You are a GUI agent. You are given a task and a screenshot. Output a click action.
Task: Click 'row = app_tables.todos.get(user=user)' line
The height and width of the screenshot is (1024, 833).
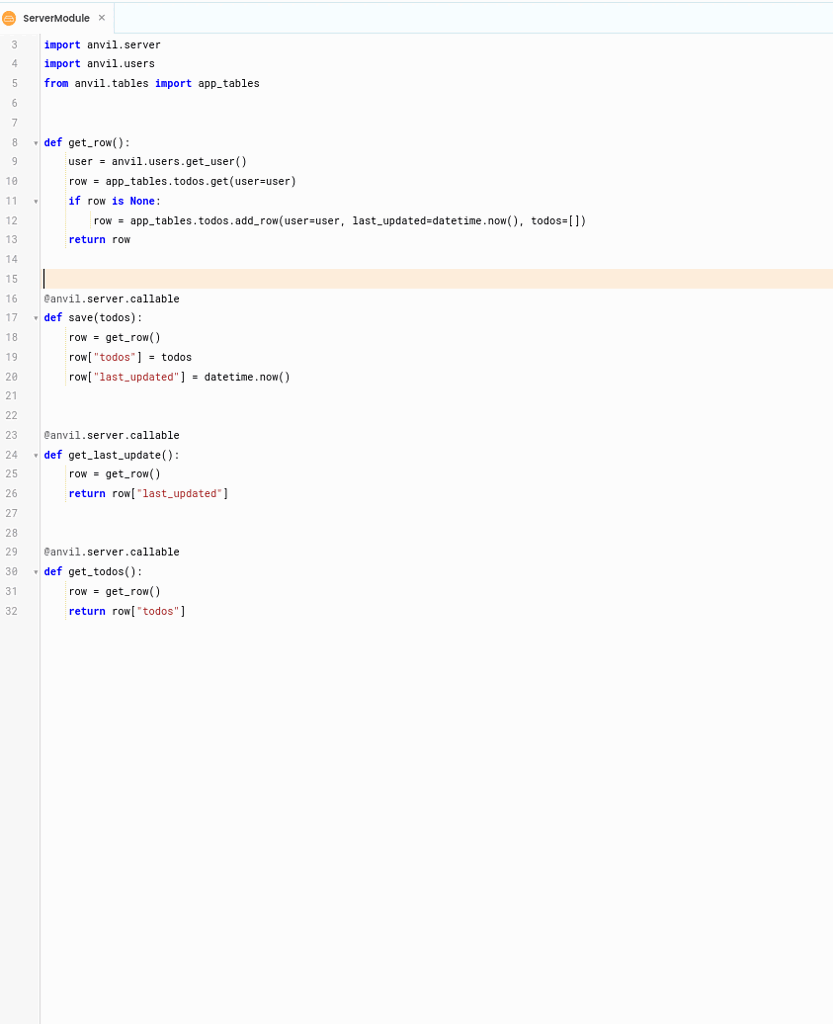[x=182, y=181]
